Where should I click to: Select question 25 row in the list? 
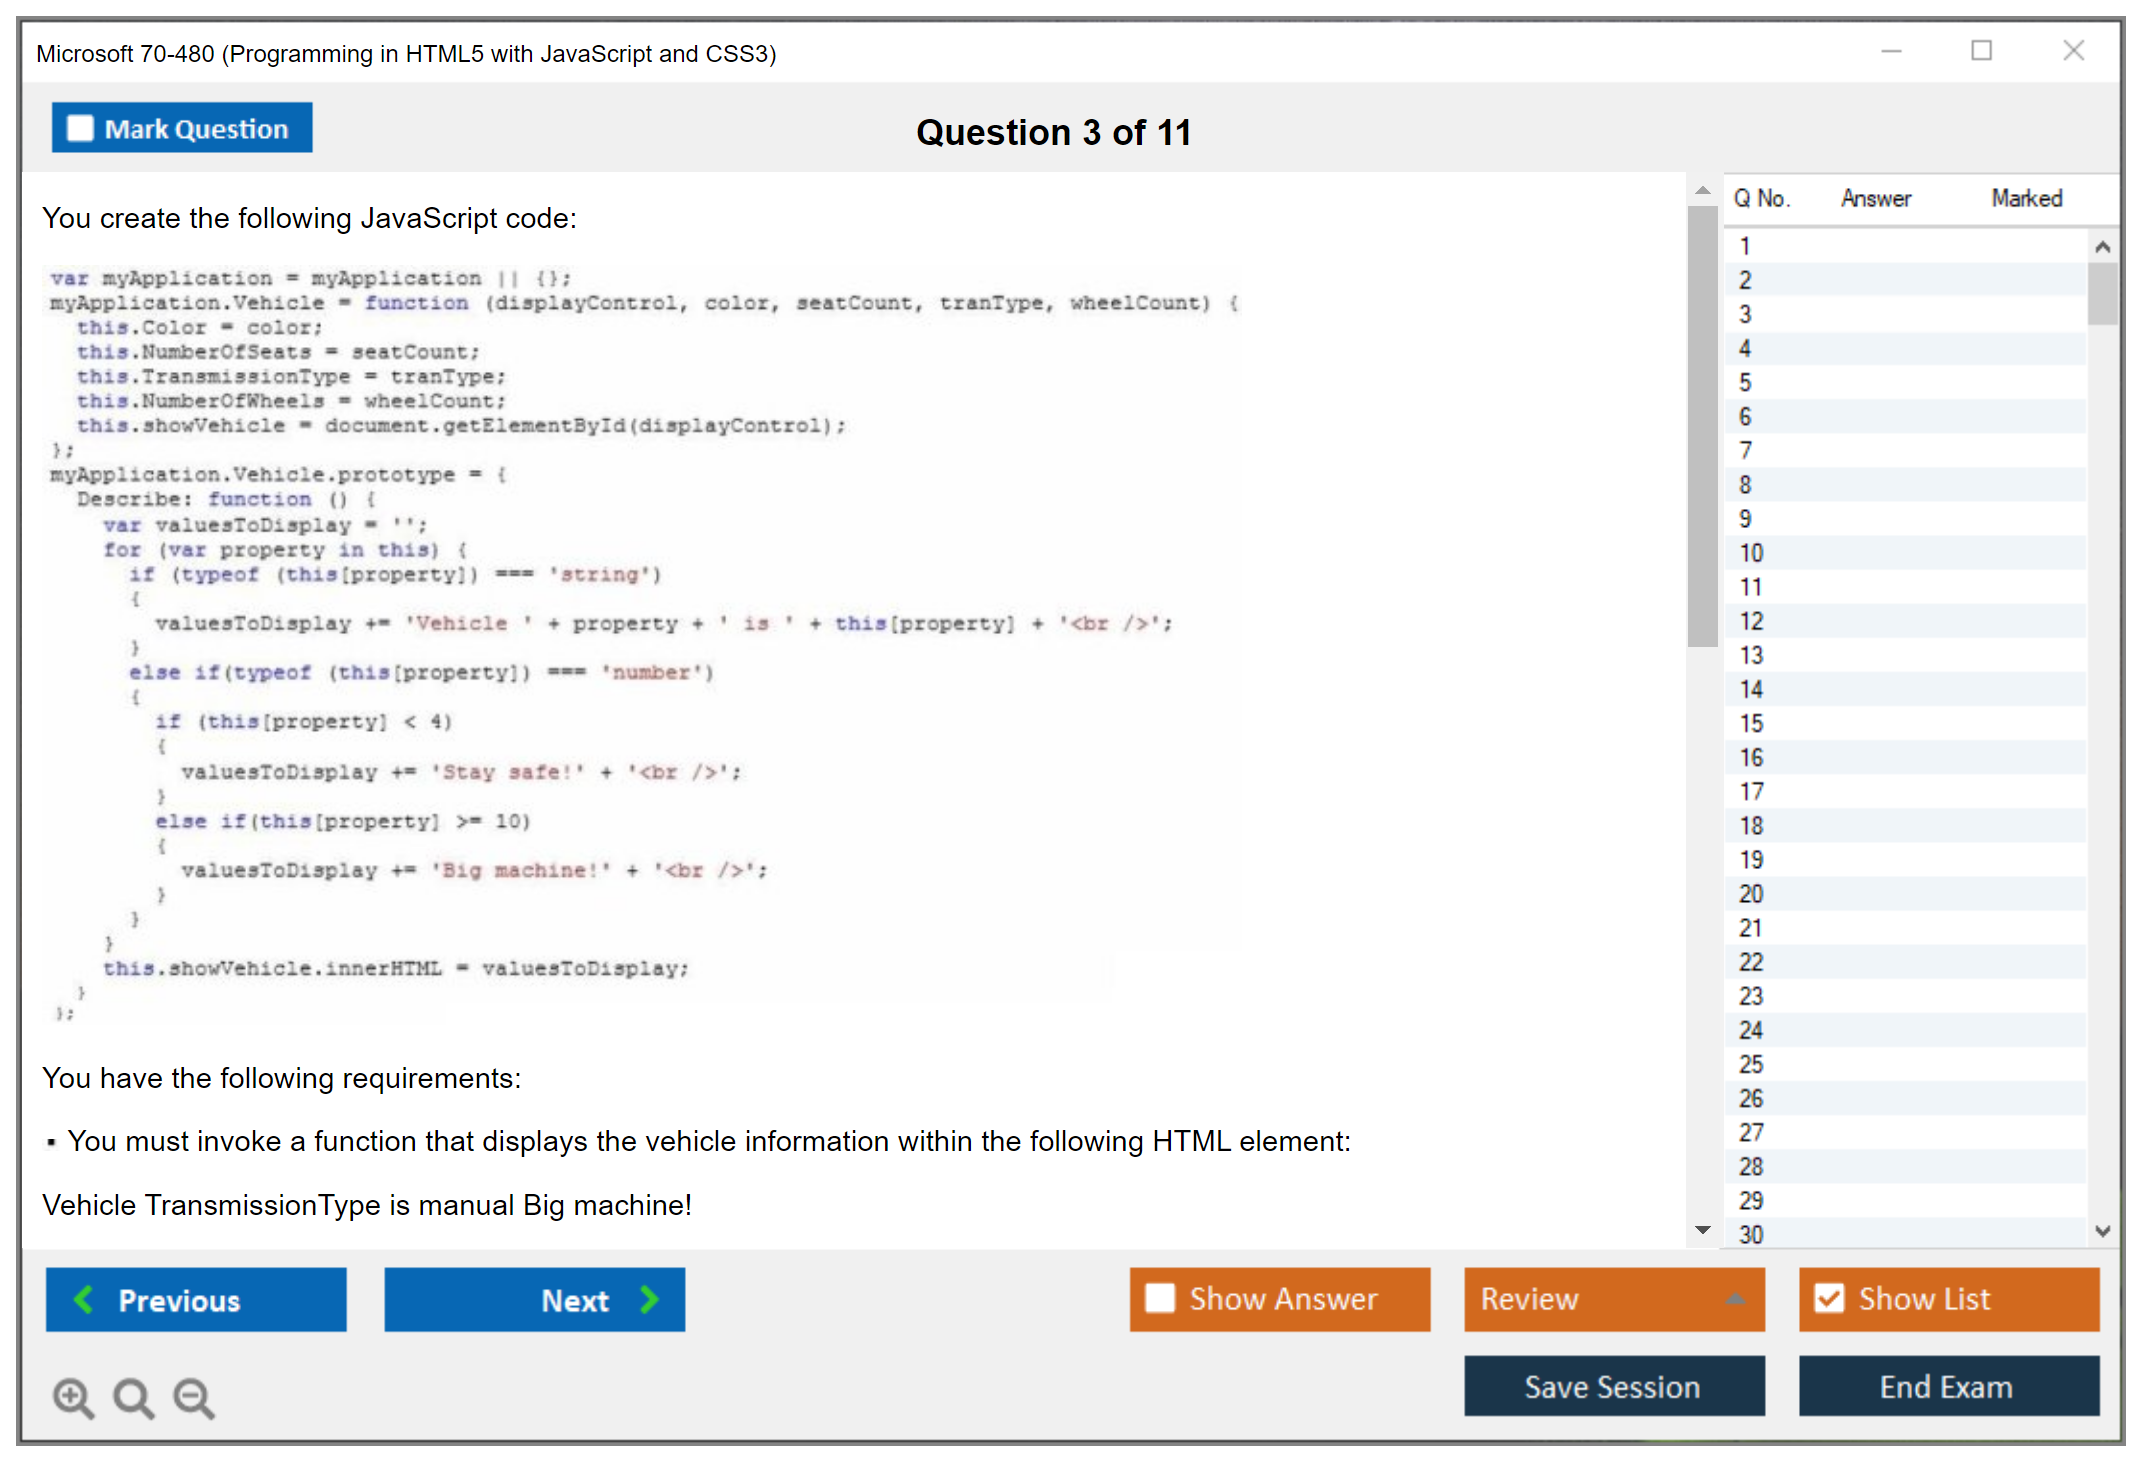pyautogui.click(x=1752, y=1064)
